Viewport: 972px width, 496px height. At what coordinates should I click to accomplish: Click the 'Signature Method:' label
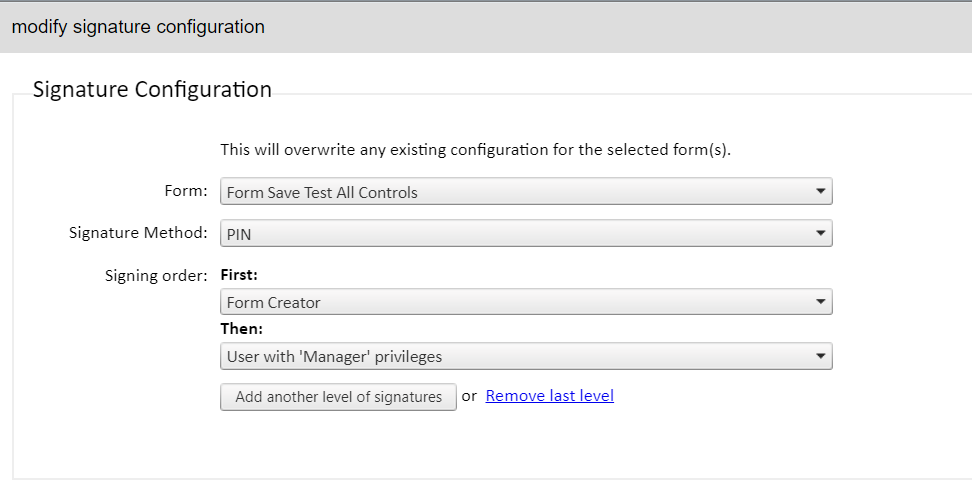[138, 232]
